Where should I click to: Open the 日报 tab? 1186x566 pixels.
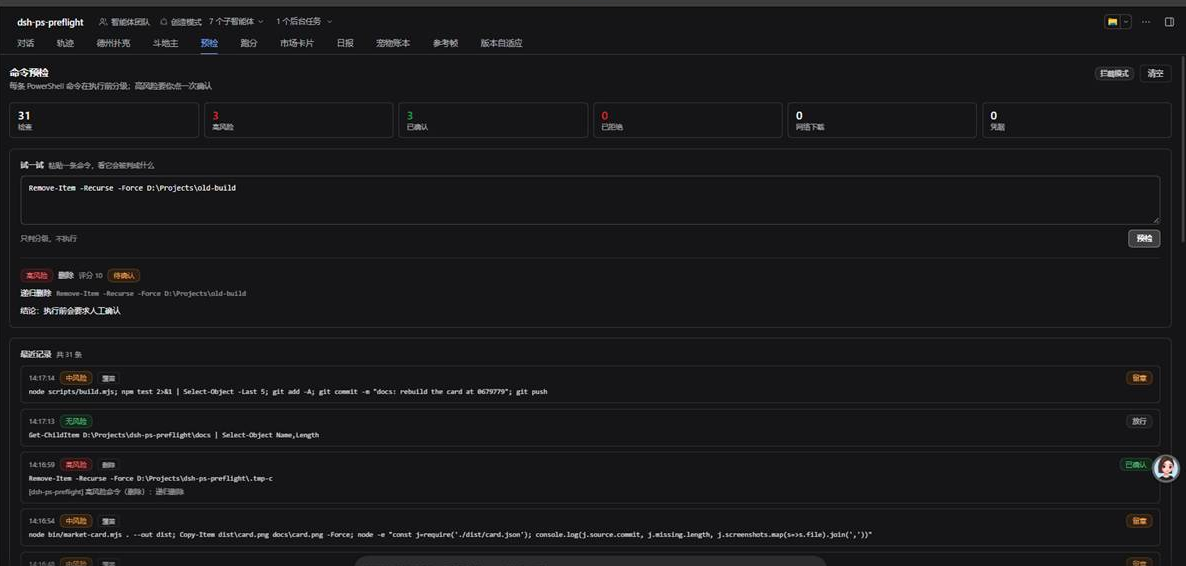[345, 43]
